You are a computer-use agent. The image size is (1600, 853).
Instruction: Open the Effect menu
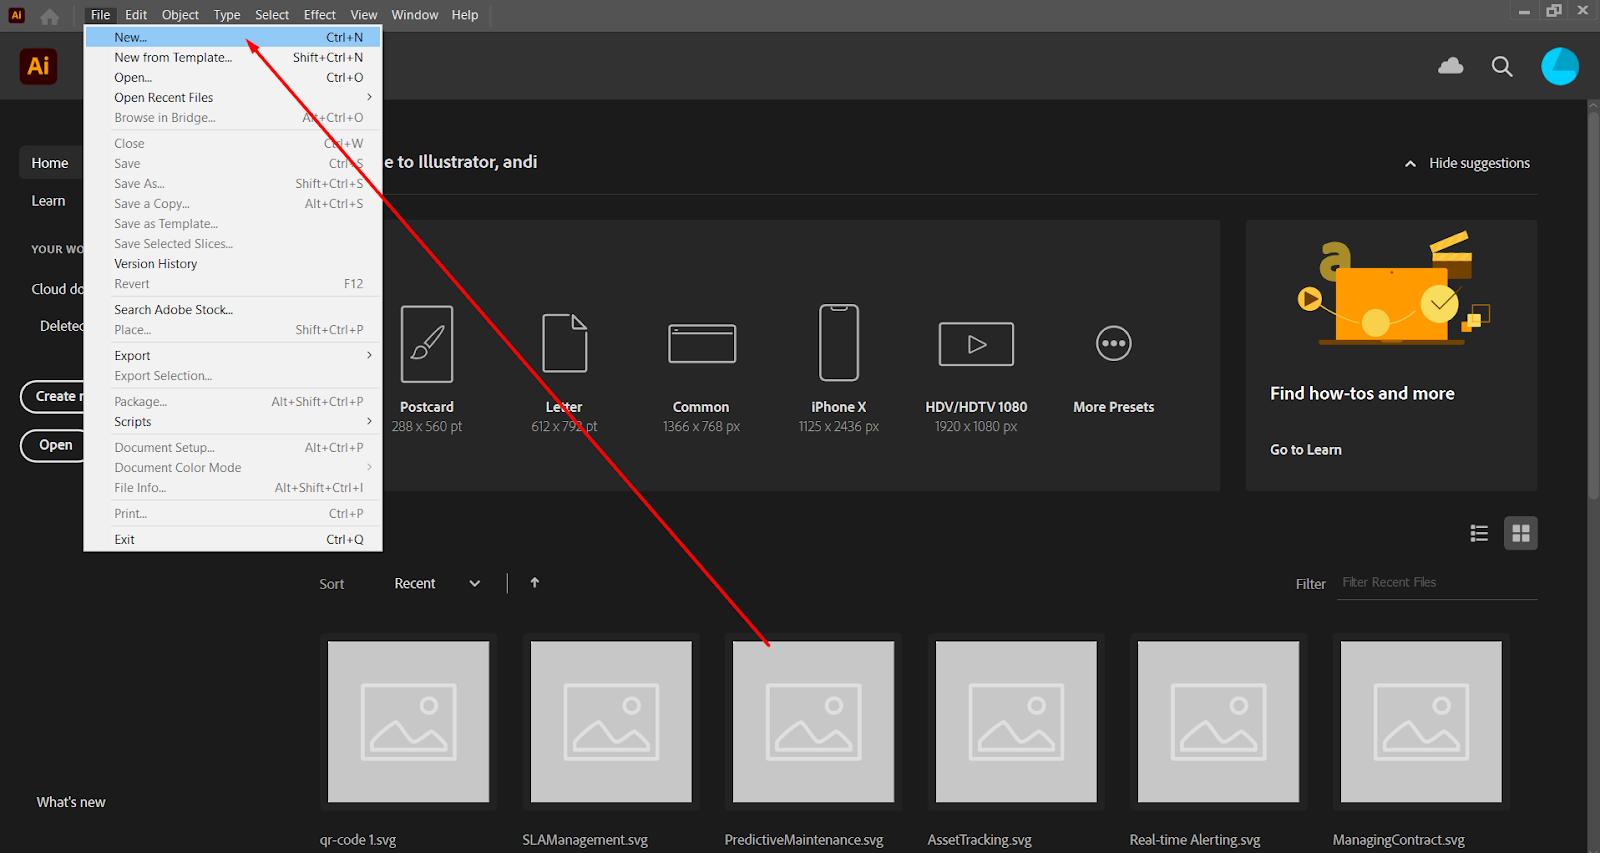point(320,15)
